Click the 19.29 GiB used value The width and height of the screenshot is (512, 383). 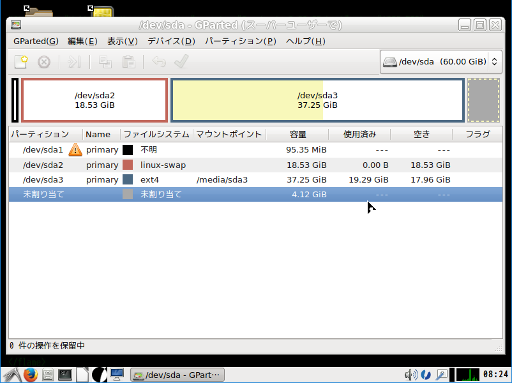368,180
